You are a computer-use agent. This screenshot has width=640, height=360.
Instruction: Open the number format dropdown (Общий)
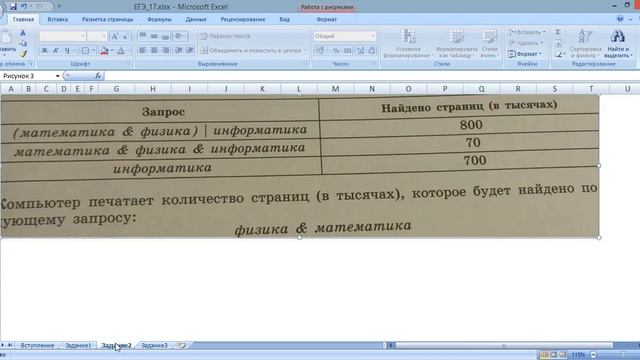344,36
